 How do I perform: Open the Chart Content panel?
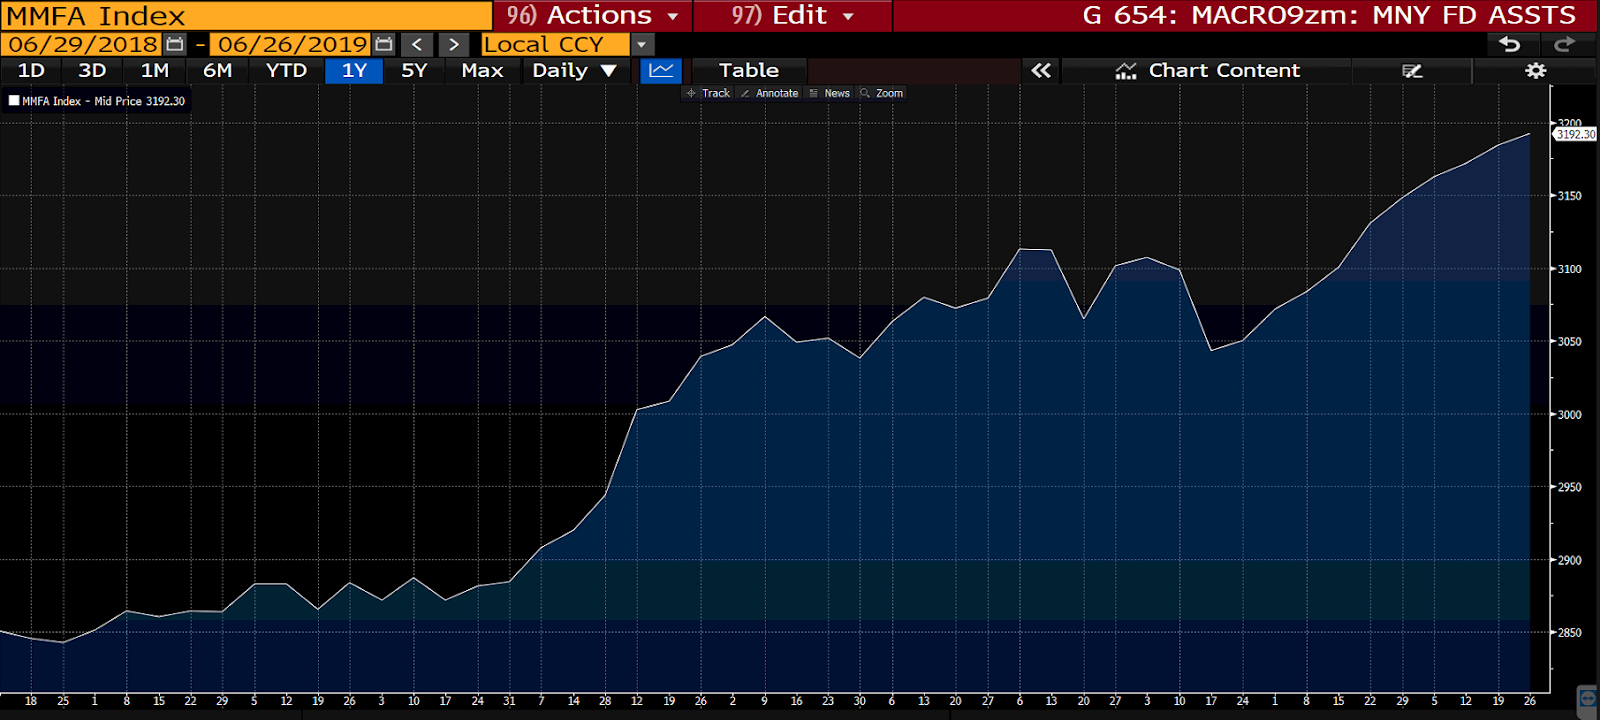pos(1207,70)
